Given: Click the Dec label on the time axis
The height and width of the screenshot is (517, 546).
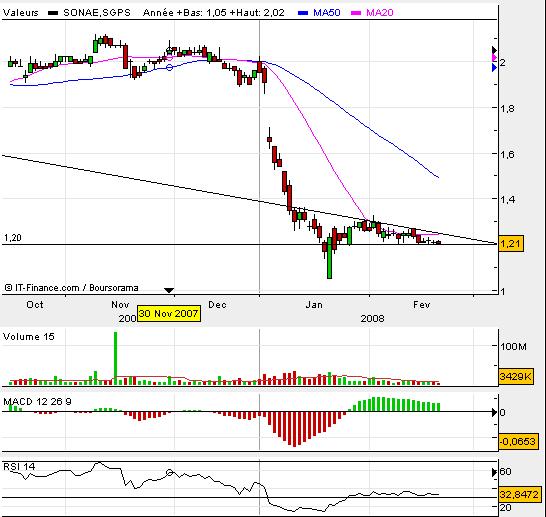Looking at the screenshot, I should coord(217,305).
